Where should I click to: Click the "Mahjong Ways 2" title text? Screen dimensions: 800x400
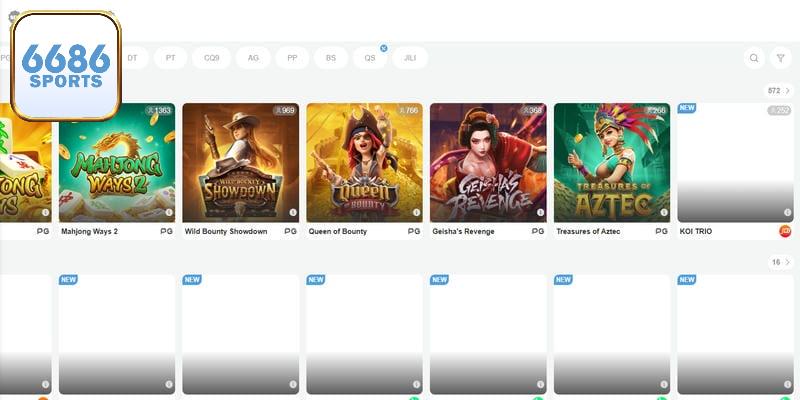[89, 231]
